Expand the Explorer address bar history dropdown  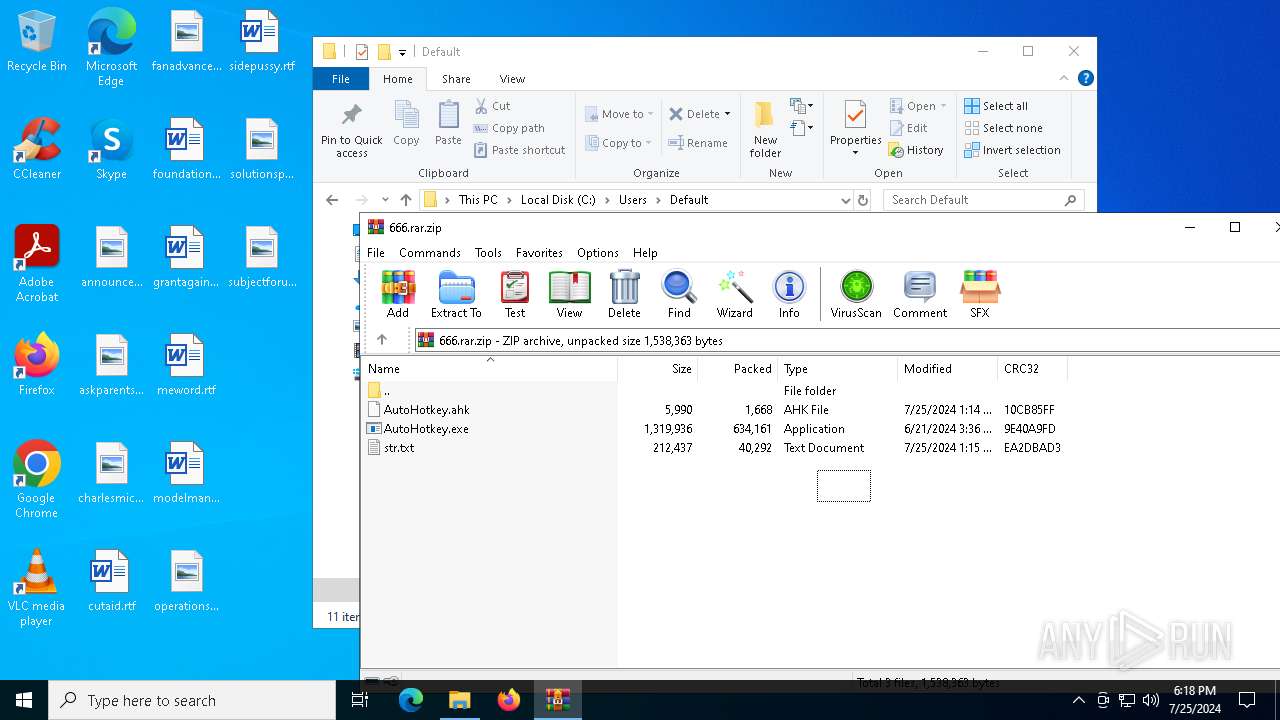[846, 200]
